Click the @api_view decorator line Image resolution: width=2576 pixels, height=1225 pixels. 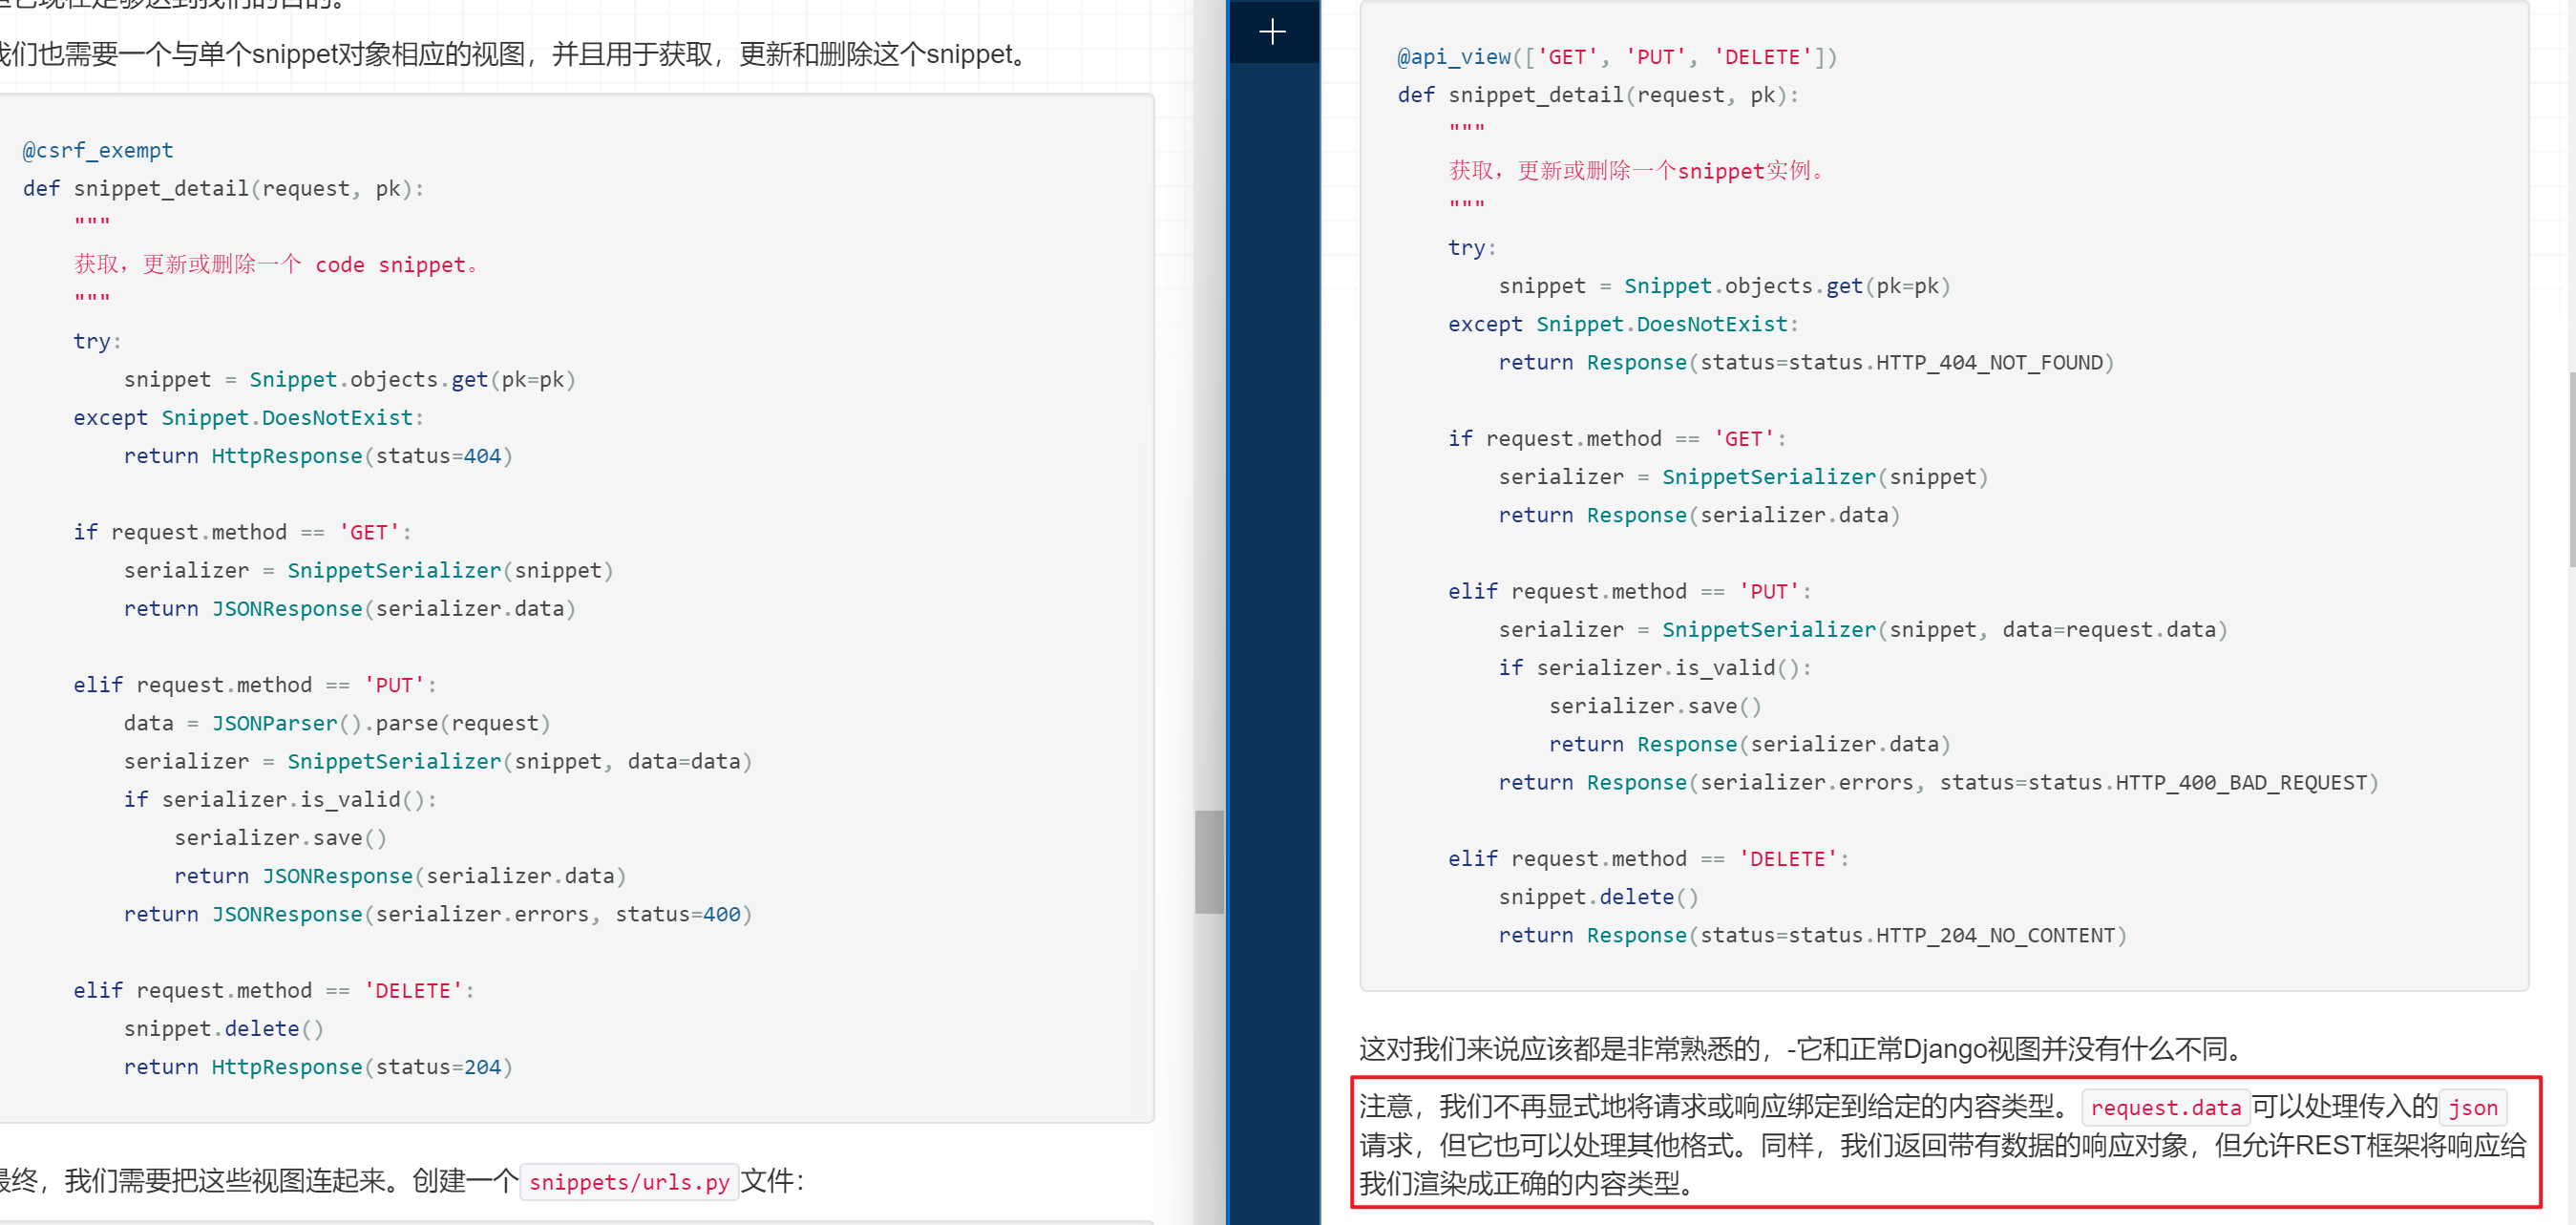coord(1616,57)
